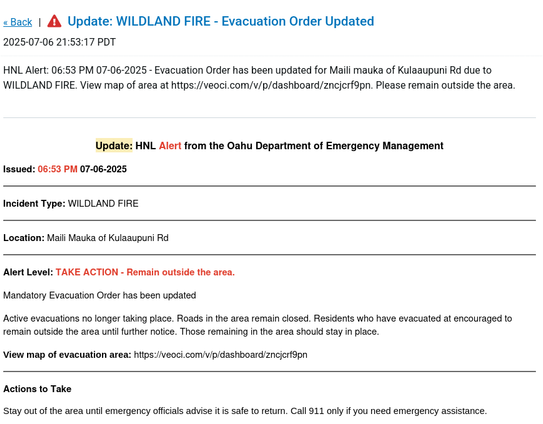Open the Update: WILDLAND FIRE title heading

[221, 21]
